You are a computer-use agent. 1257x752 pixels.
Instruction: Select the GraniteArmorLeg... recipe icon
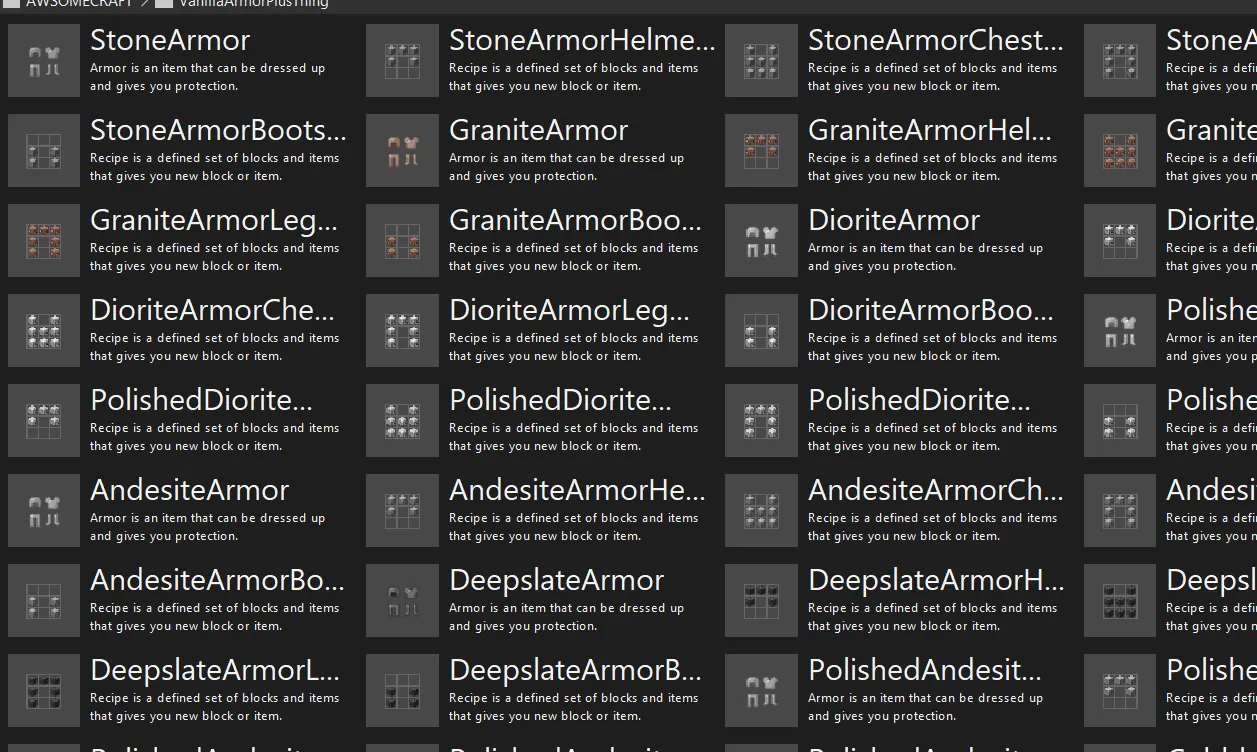[x=44, y=241]
